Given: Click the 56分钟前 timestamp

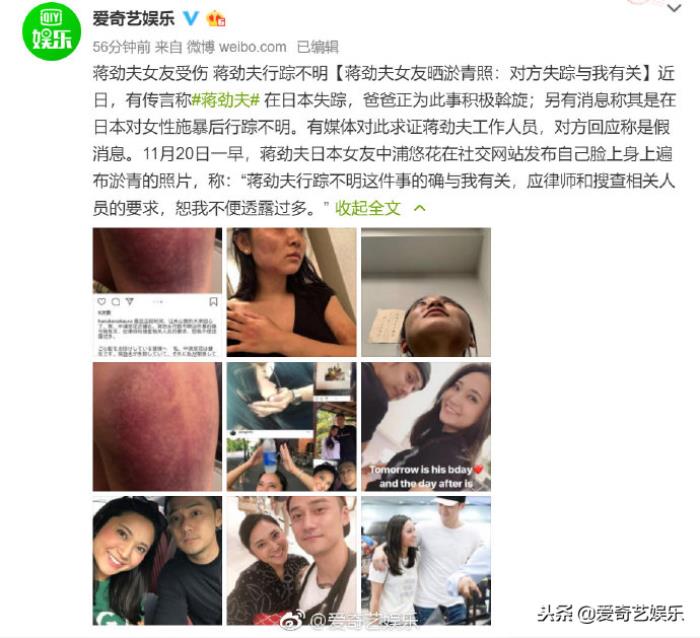Looking at the screenshot, I should pos(121,47).
